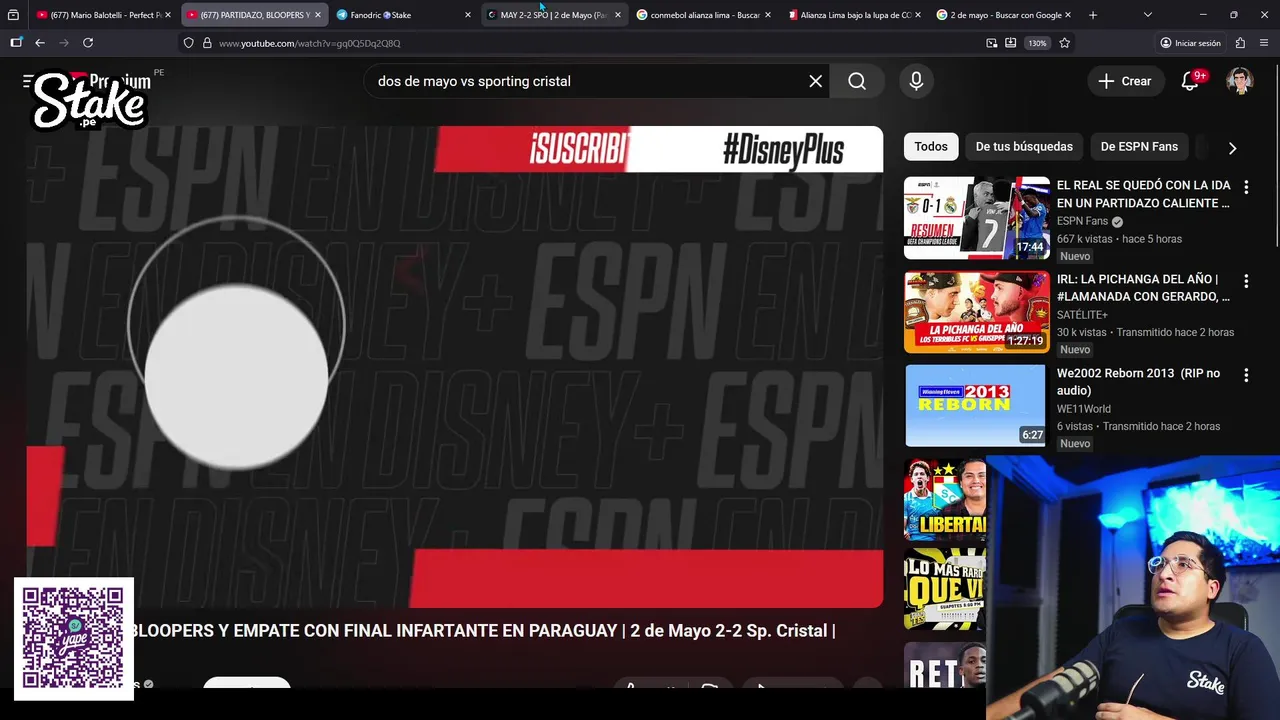
Task: Open the tracking protection shield icon
Action: pos(188,43)
